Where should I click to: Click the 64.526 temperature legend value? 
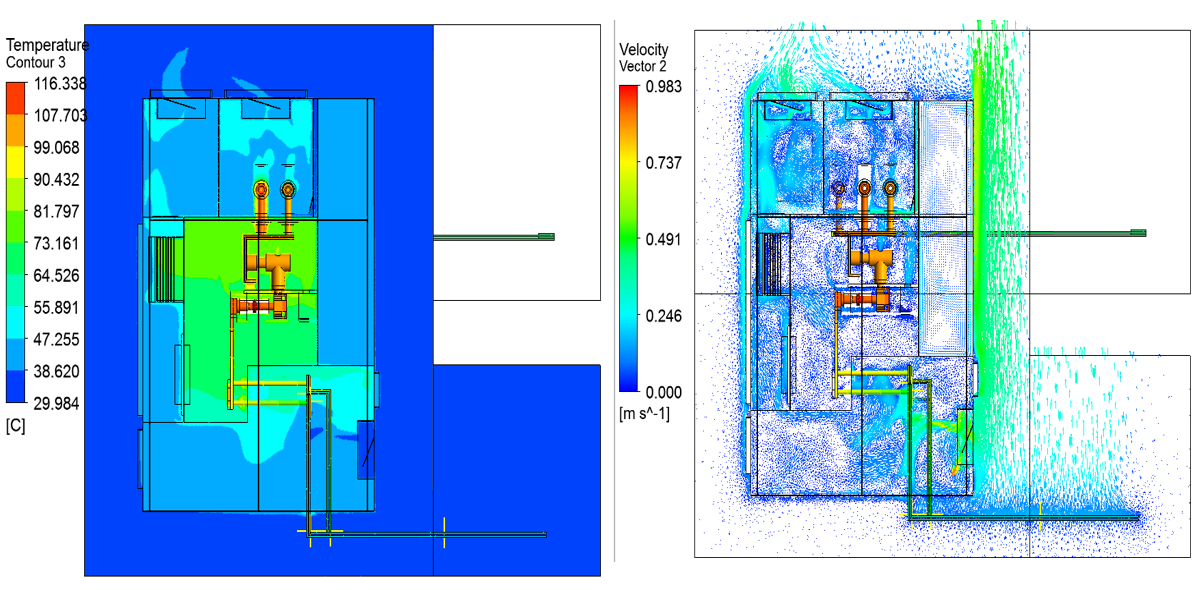(x=55, y=275)
